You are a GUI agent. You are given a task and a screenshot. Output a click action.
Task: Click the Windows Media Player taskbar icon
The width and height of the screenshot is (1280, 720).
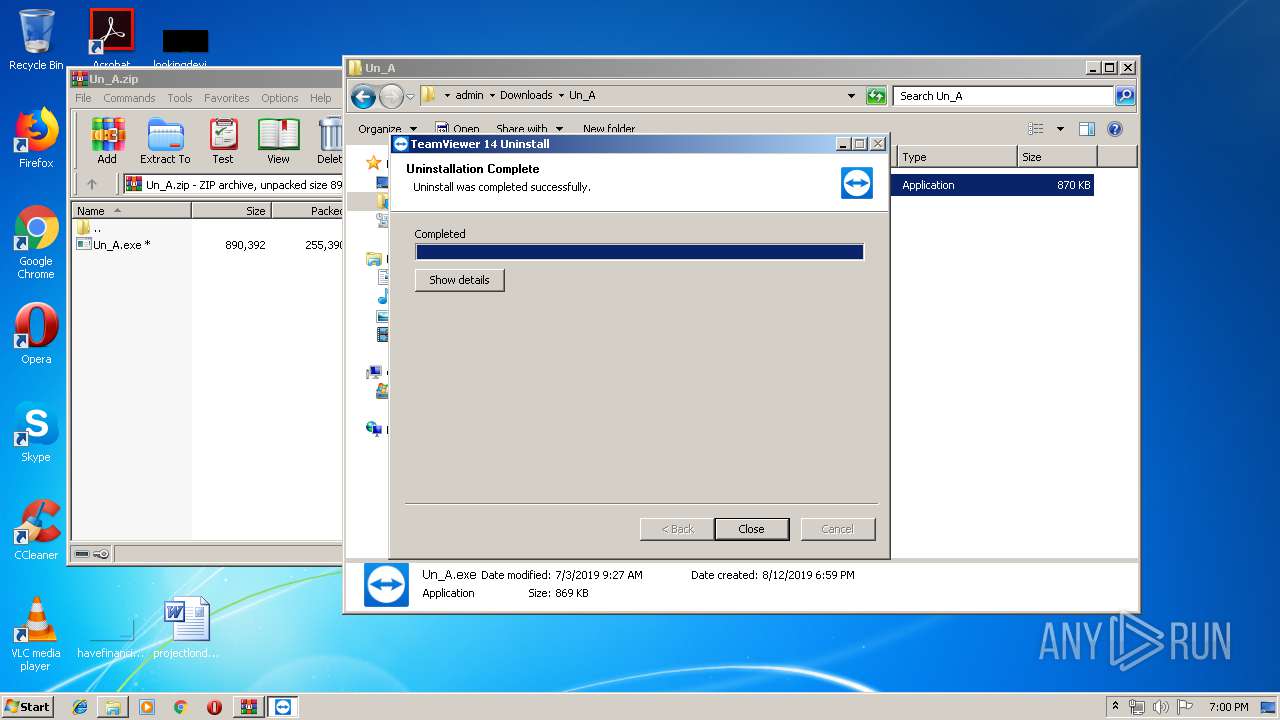147,707
